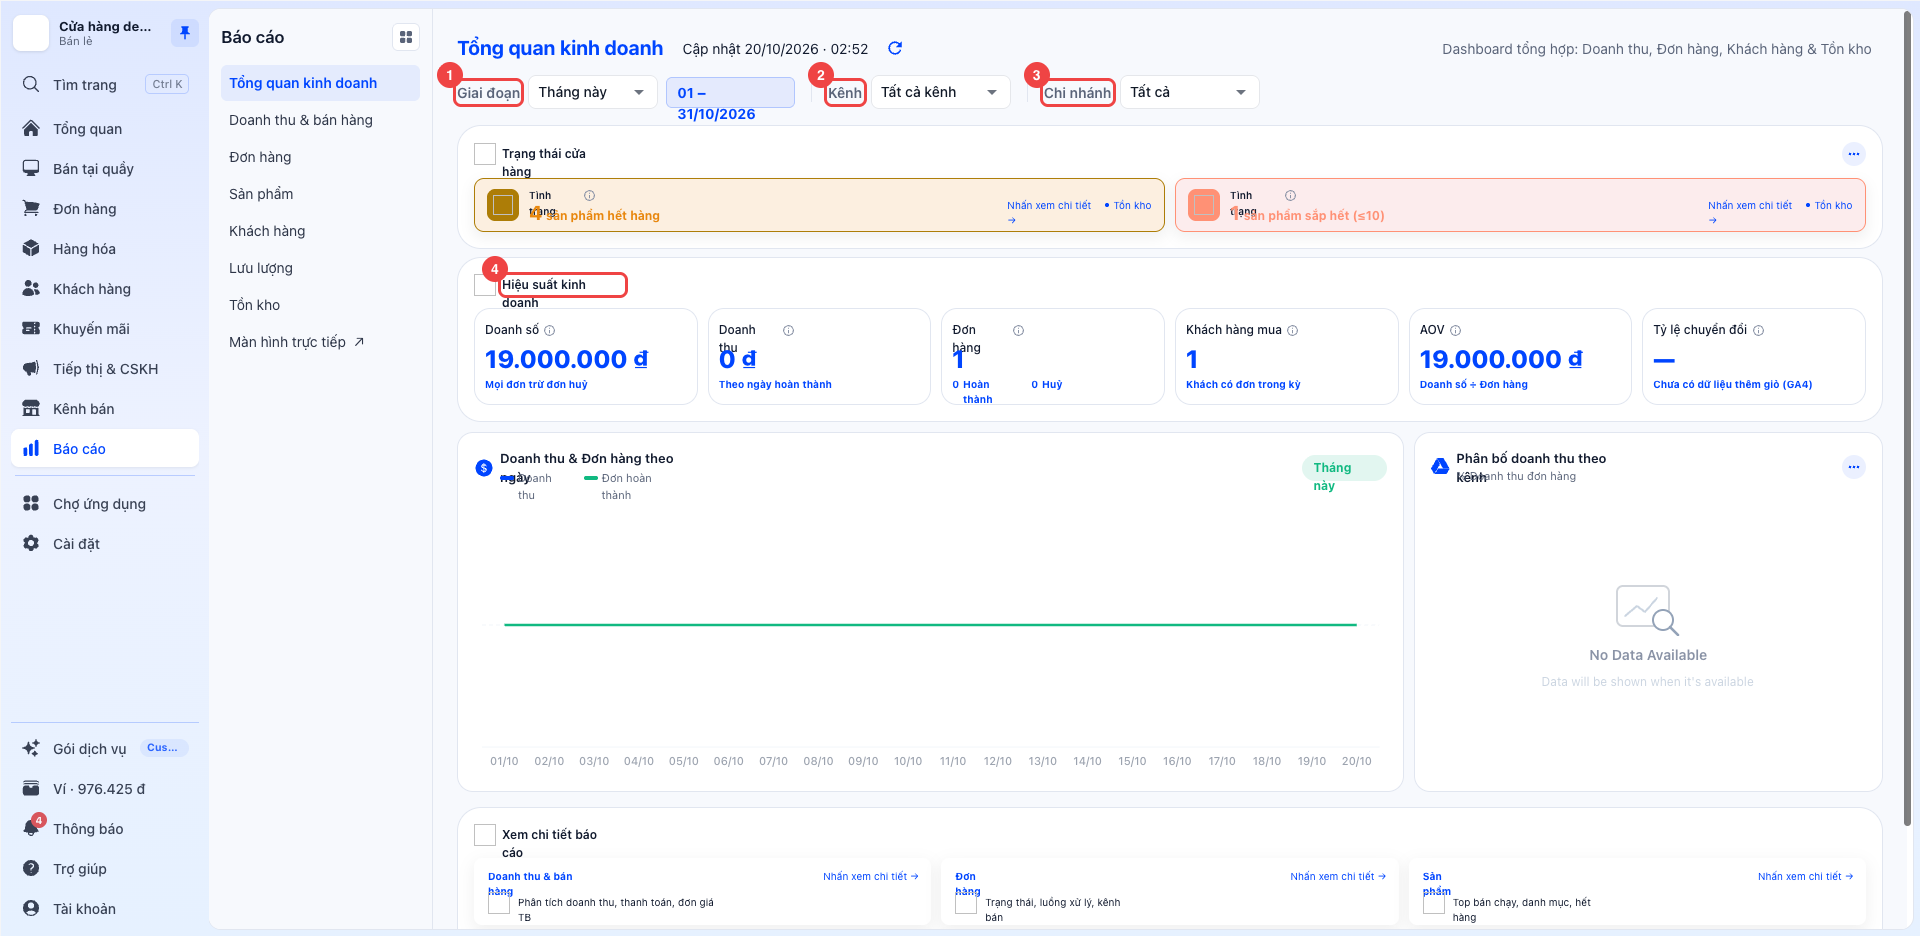Open the Tháng này period dropdown

tap(592, 92)
